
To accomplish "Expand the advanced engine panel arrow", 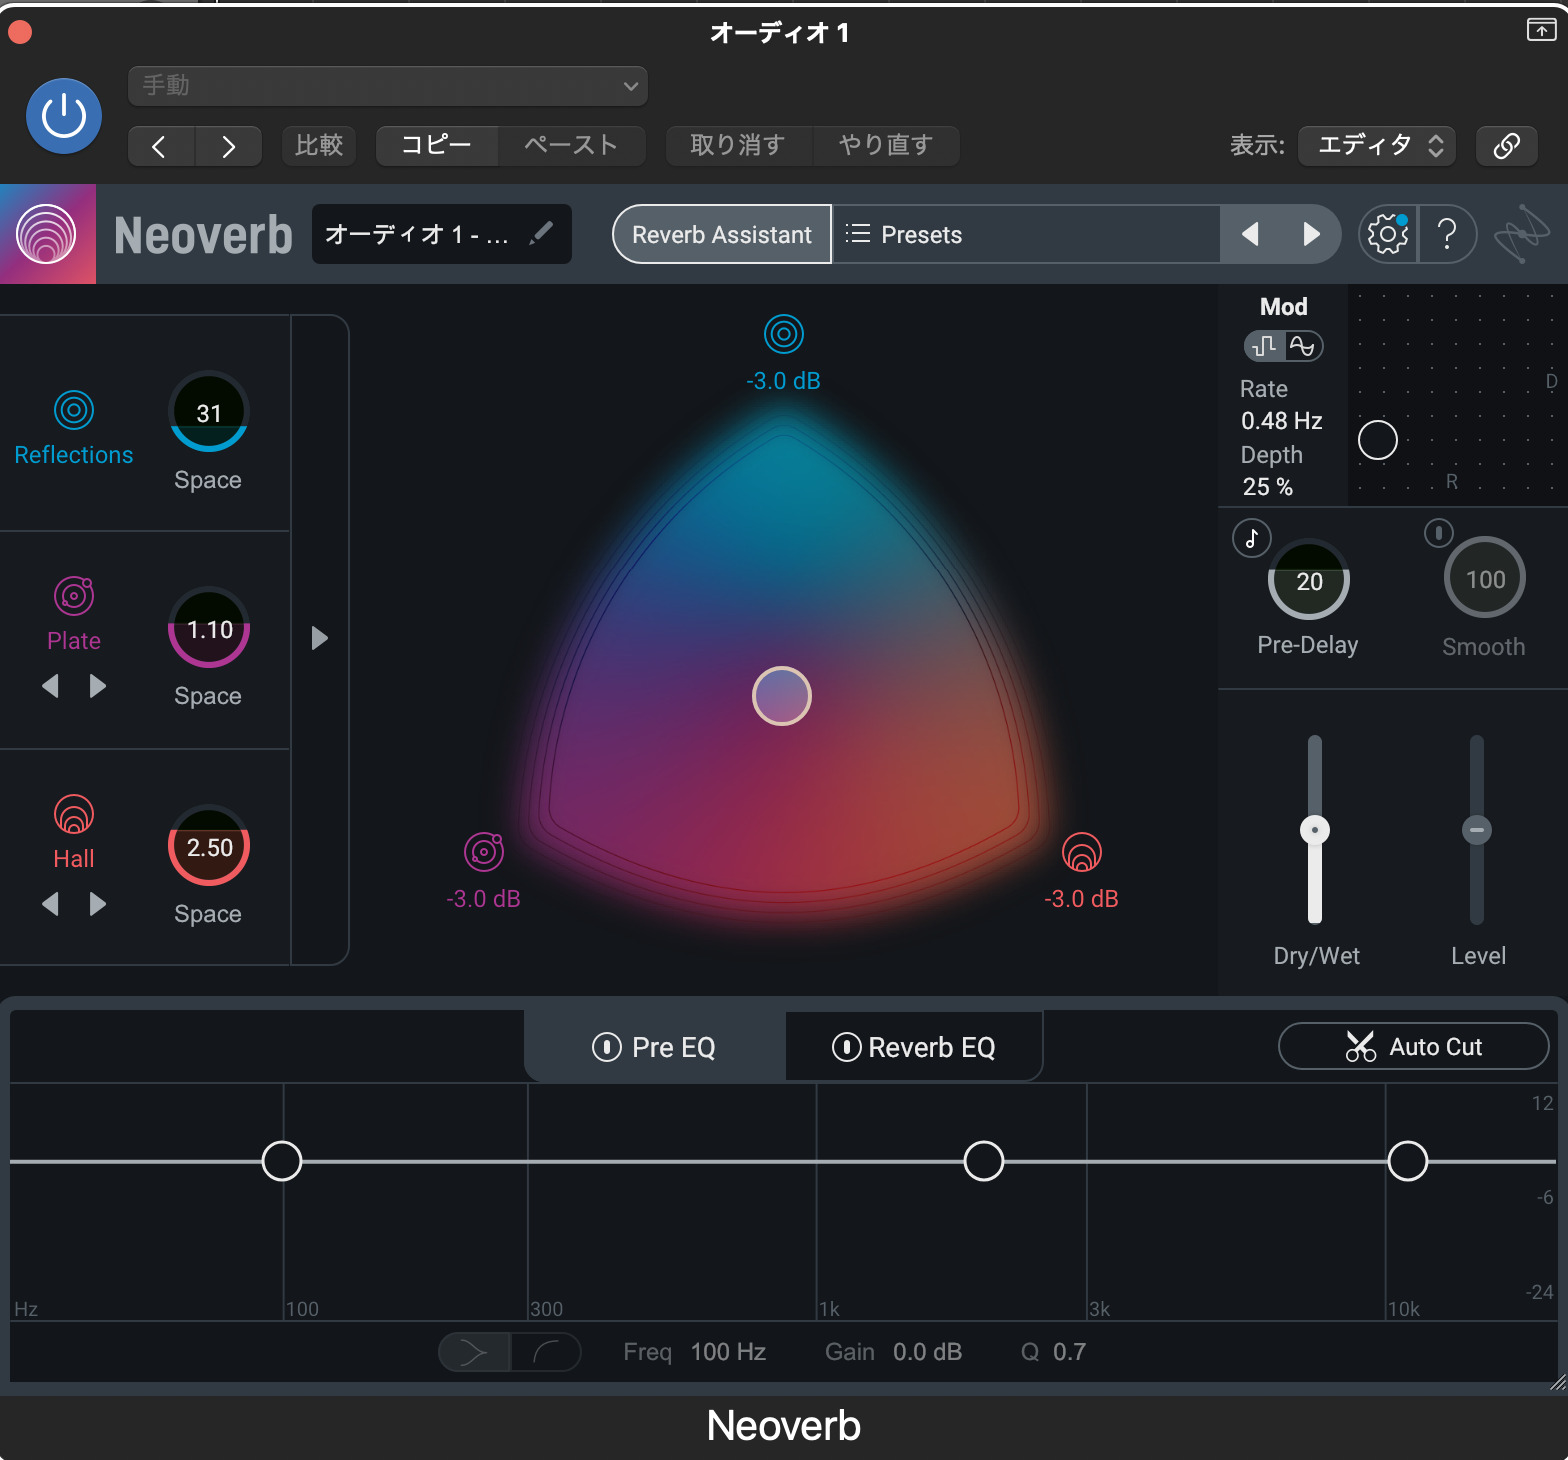I will [320, 638].
